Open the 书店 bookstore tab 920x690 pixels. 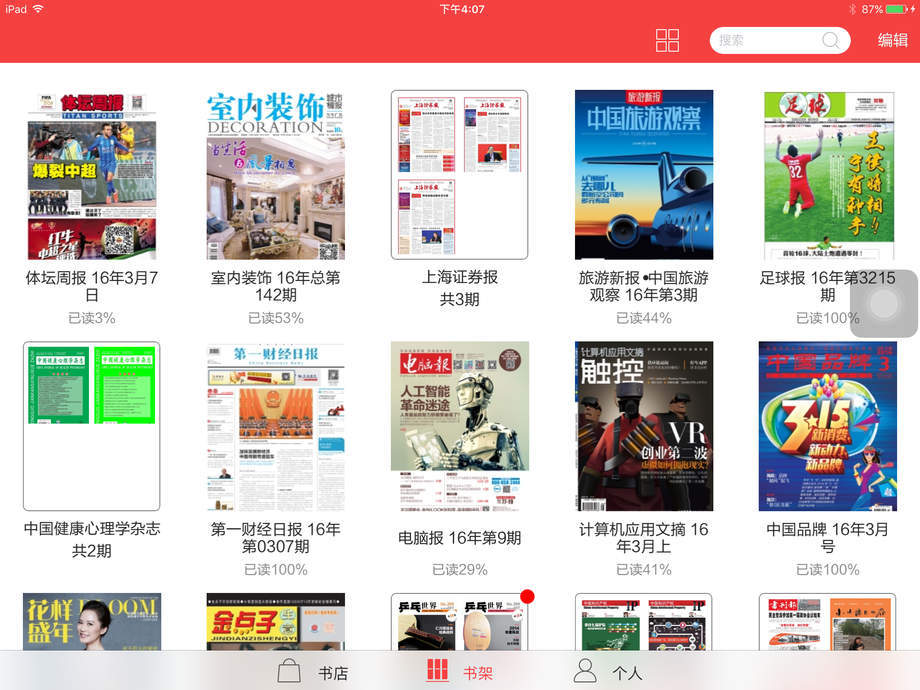click(313, 671)
